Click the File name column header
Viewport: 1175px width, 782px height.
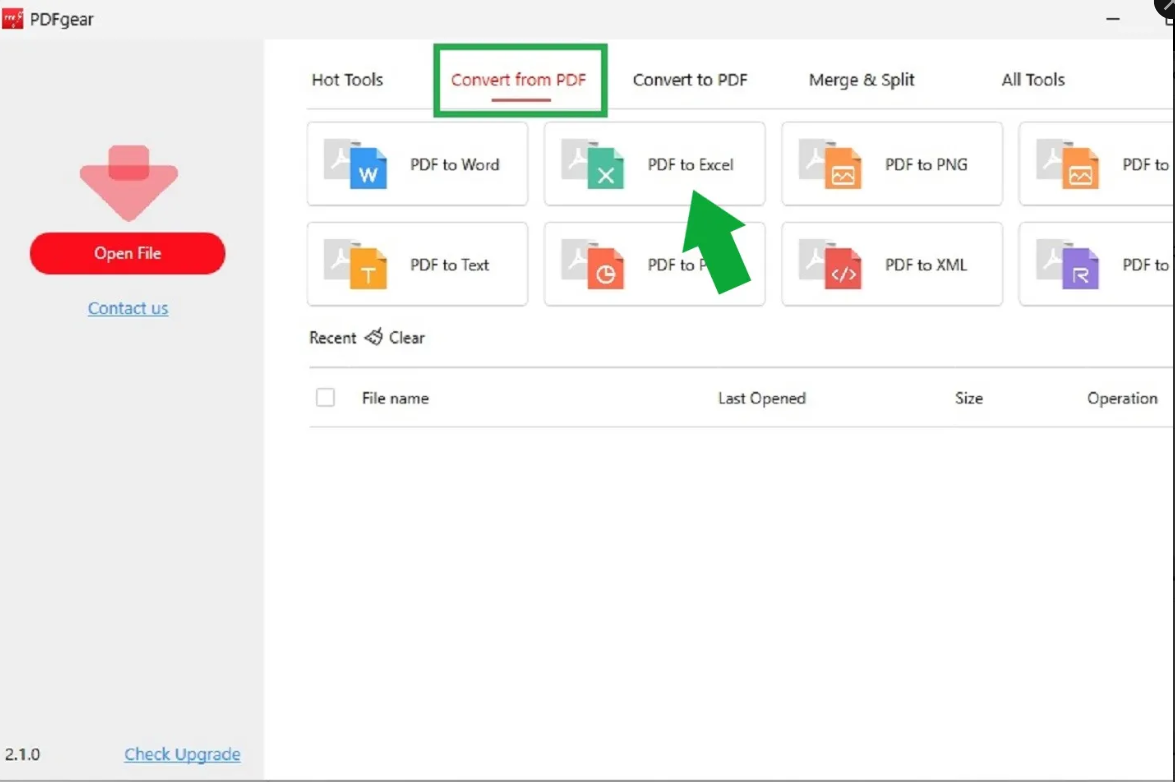click(395, 398)
